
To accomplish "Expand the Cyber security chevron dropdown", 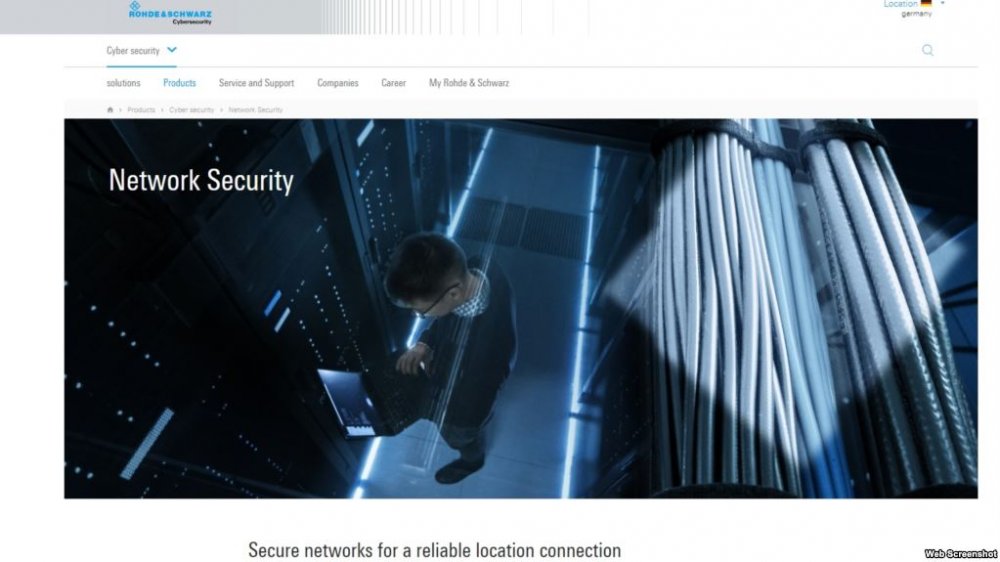I will tap(172, 50).
